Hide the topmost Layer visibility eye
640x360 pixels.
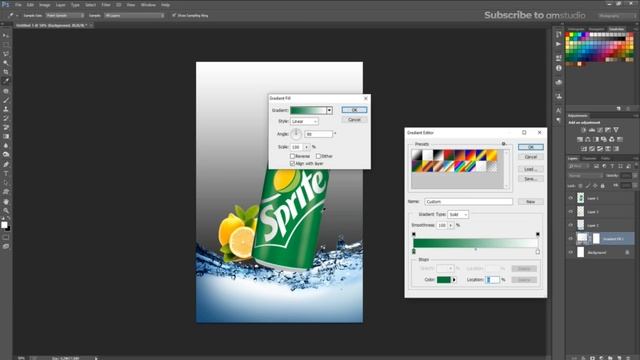point(571,198)
